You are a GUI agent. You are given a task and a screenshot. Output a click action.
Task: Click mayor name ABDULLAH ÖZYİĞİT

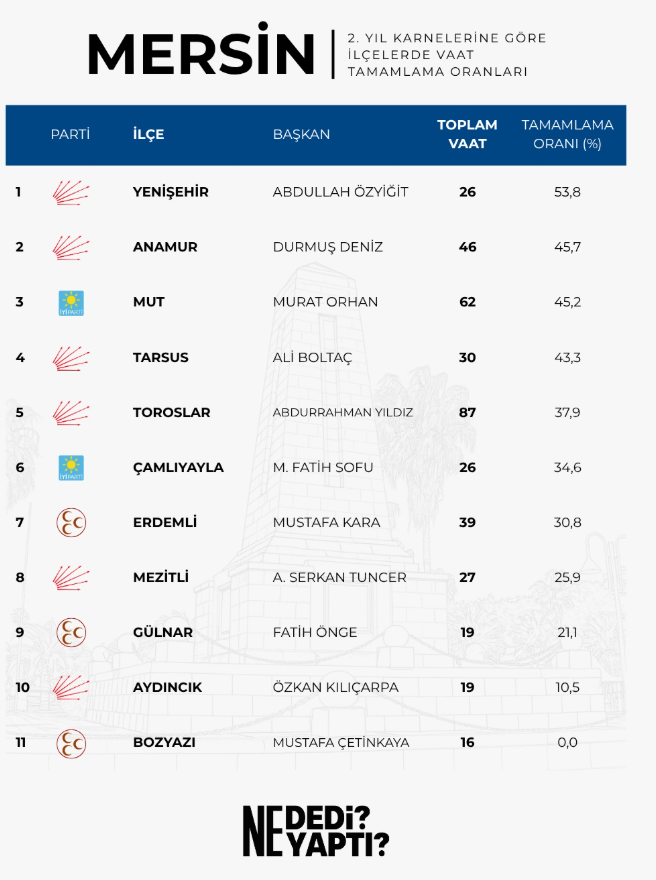coord(341,192)
